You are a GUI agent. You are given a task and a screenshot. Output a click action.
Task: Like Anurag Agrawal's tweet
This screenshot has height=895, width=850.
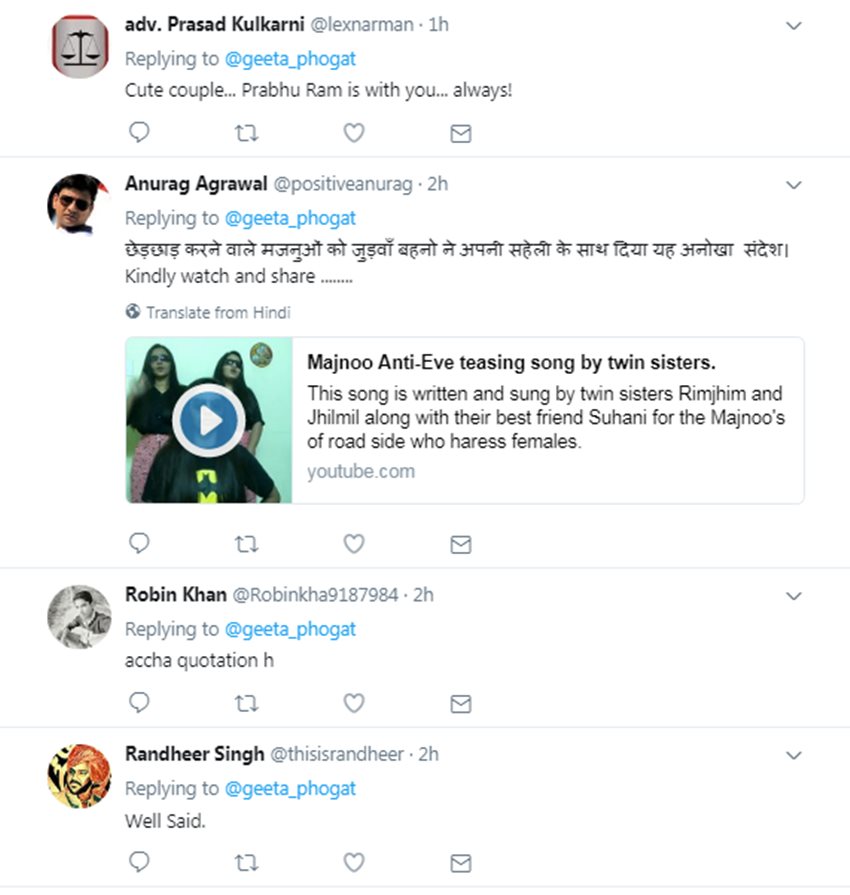(353, 543)
